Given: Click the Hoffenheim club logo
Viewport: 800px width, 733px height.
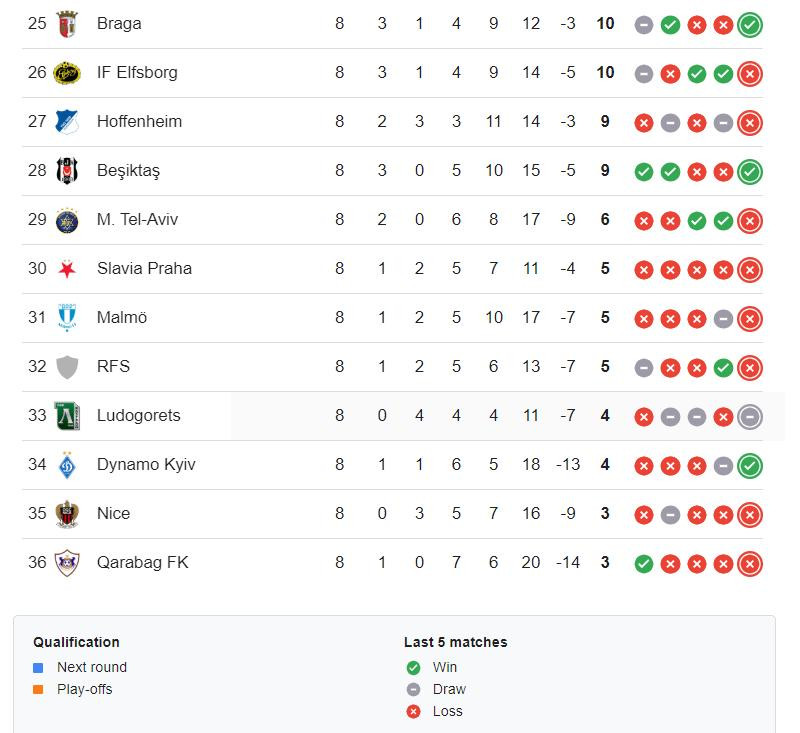Looking at the screenshot, I should pyautogui.click(x=67, y=122).
